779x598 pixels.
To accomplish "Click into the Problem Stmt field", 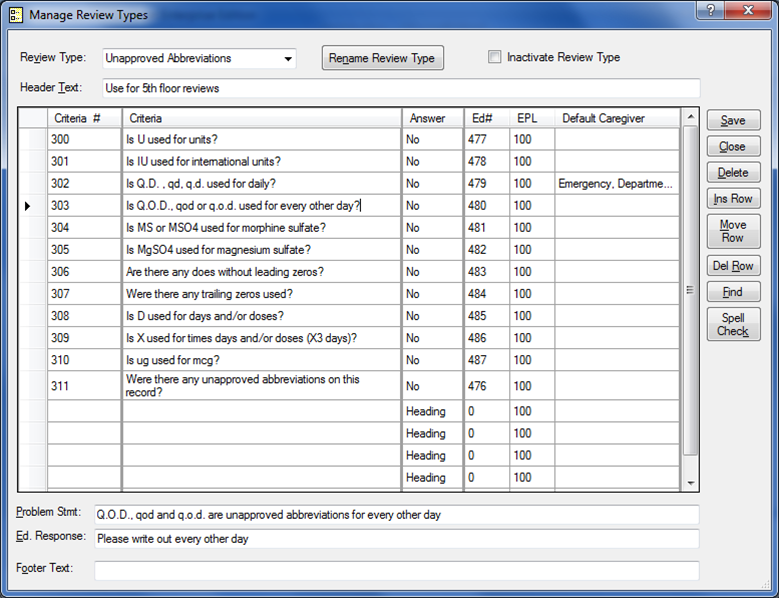I will click(x=396, y=515).
